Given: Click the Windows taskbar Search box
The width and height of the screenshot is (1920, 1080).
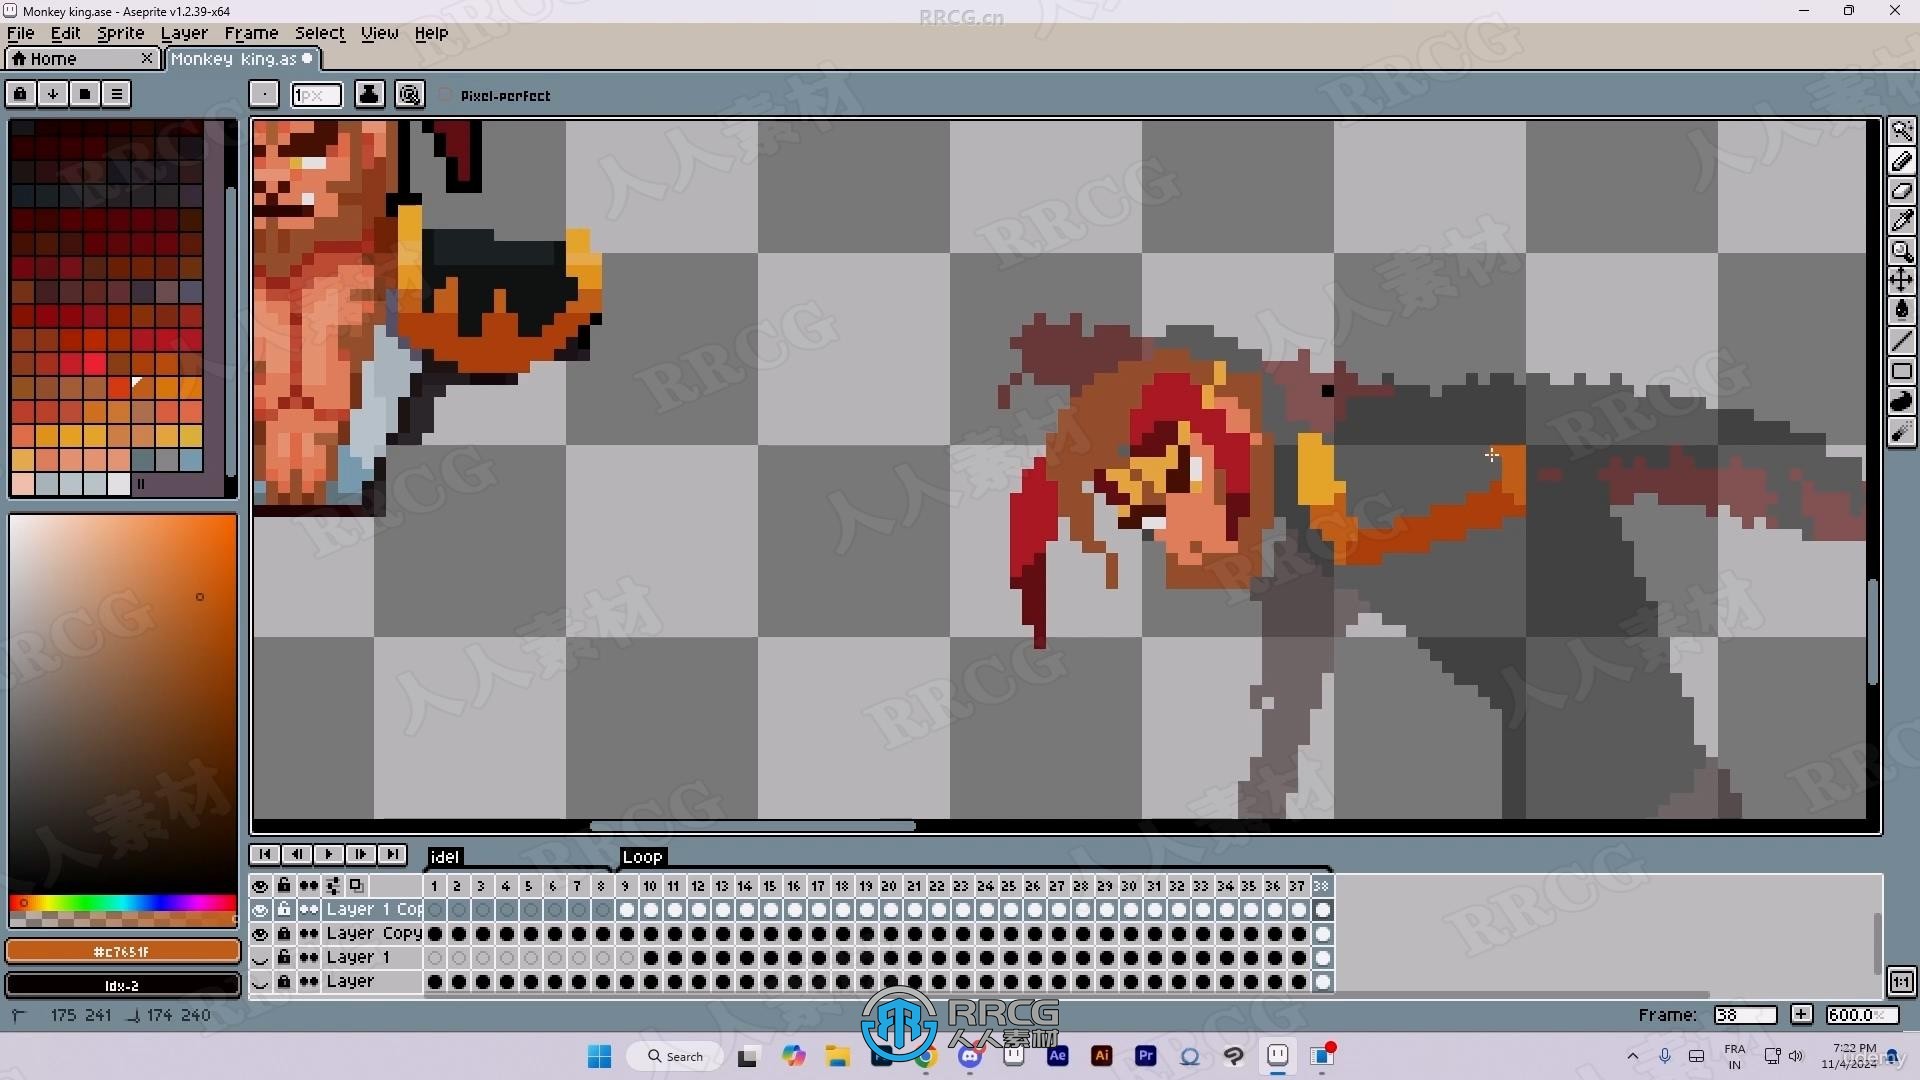Looking at the screenshot, I should tap(675, 1056).
